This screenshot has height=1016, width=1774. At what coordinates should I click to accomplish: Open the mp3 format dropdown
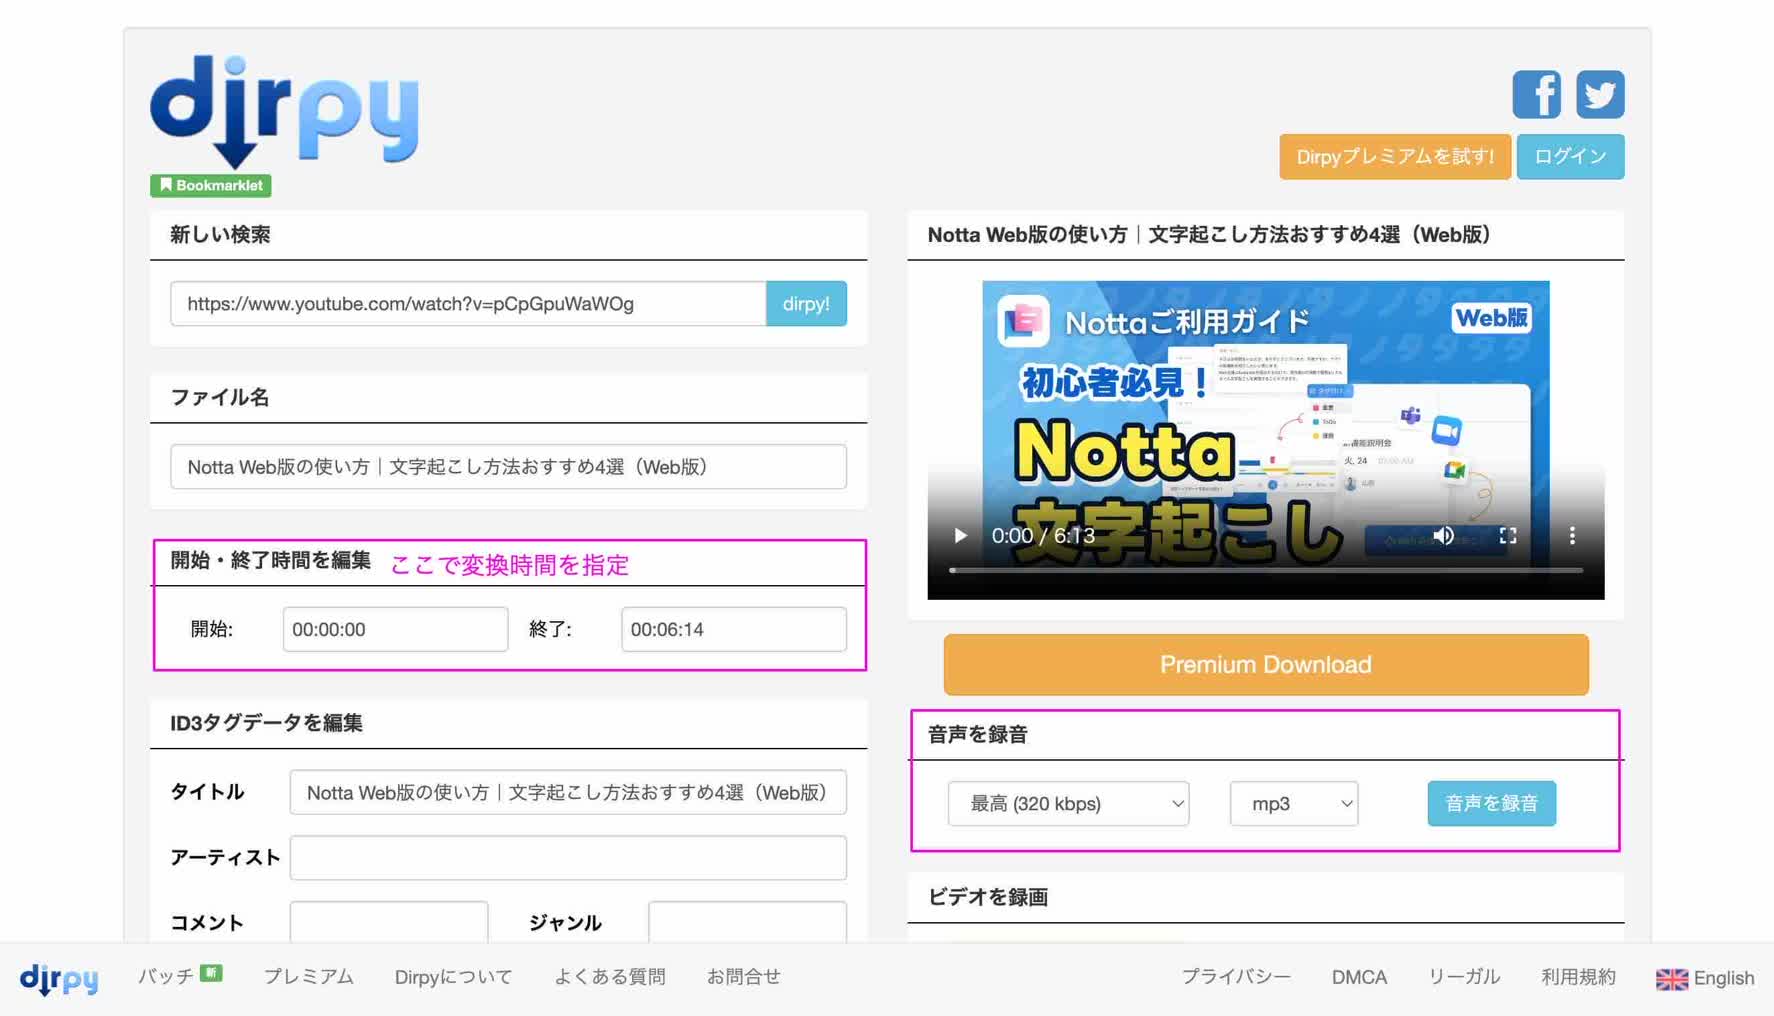point(1293,803)
